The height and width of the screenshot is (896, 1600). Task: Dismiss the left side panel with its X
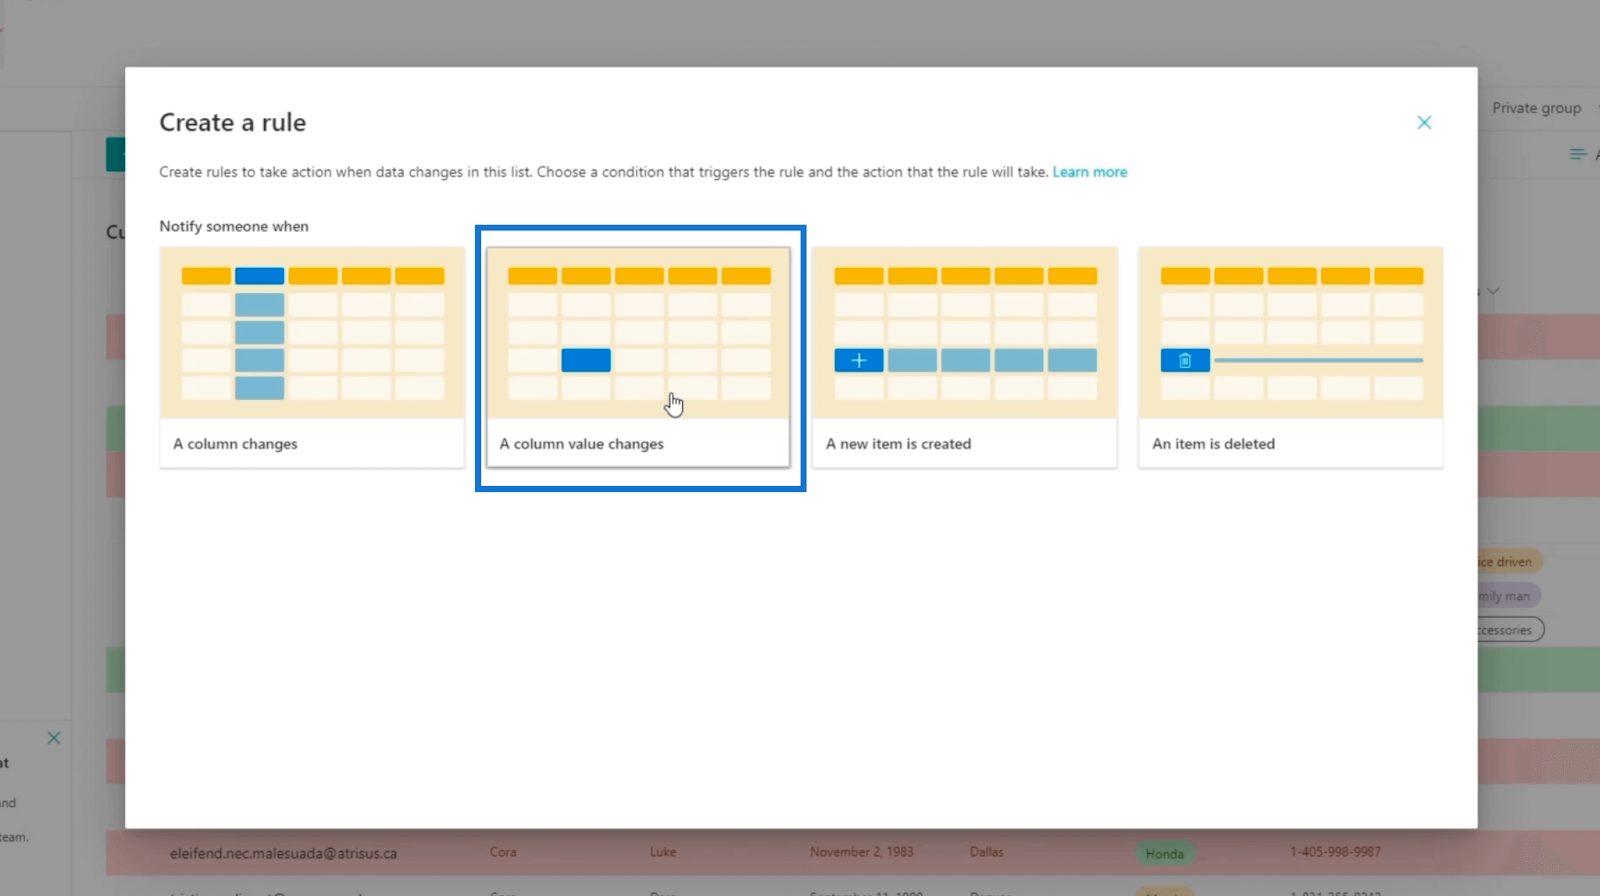[54, 738]
